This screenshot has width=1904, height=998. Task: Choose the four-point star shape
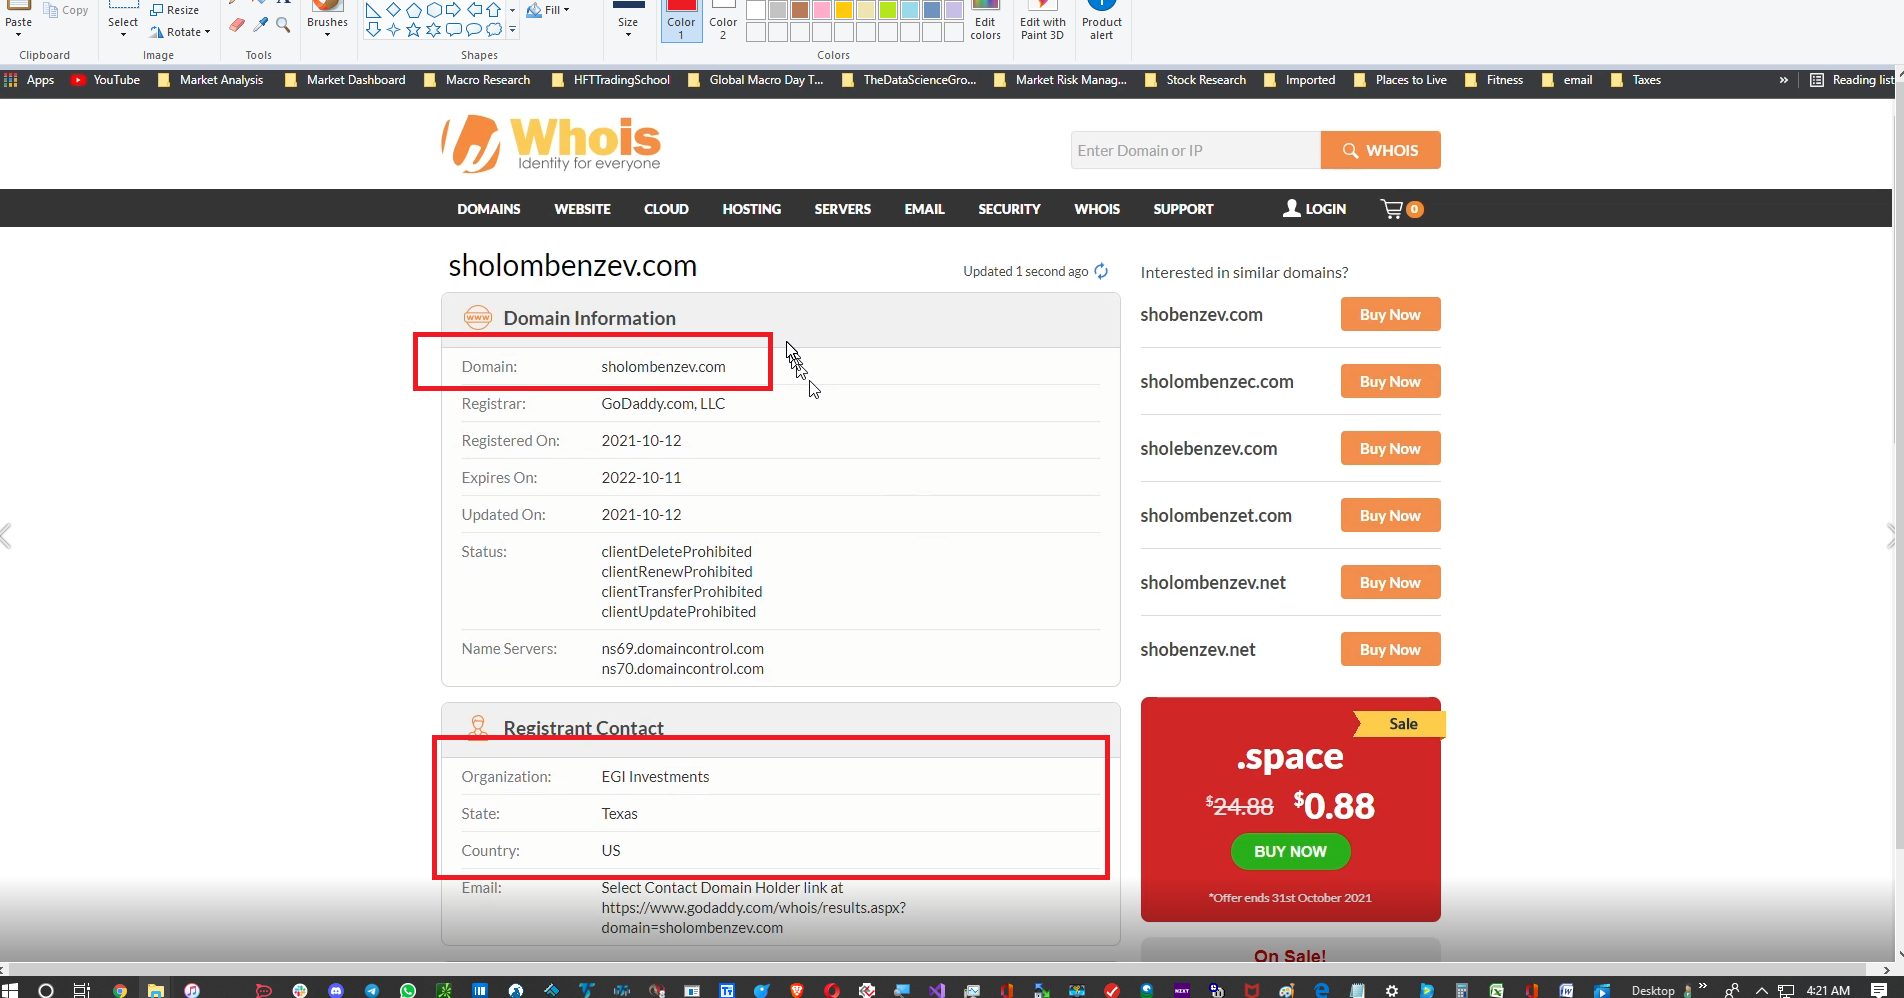393,30
